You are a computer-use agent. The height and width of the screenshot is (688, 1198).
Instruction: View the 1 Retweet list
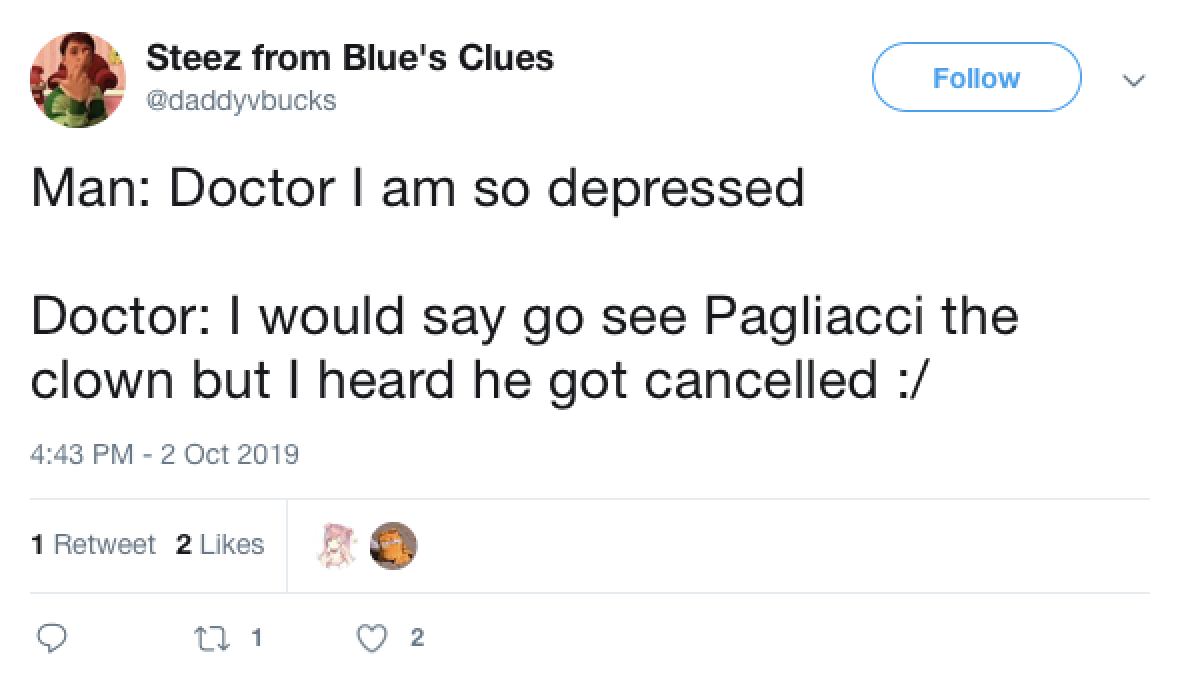click(93, 545)
